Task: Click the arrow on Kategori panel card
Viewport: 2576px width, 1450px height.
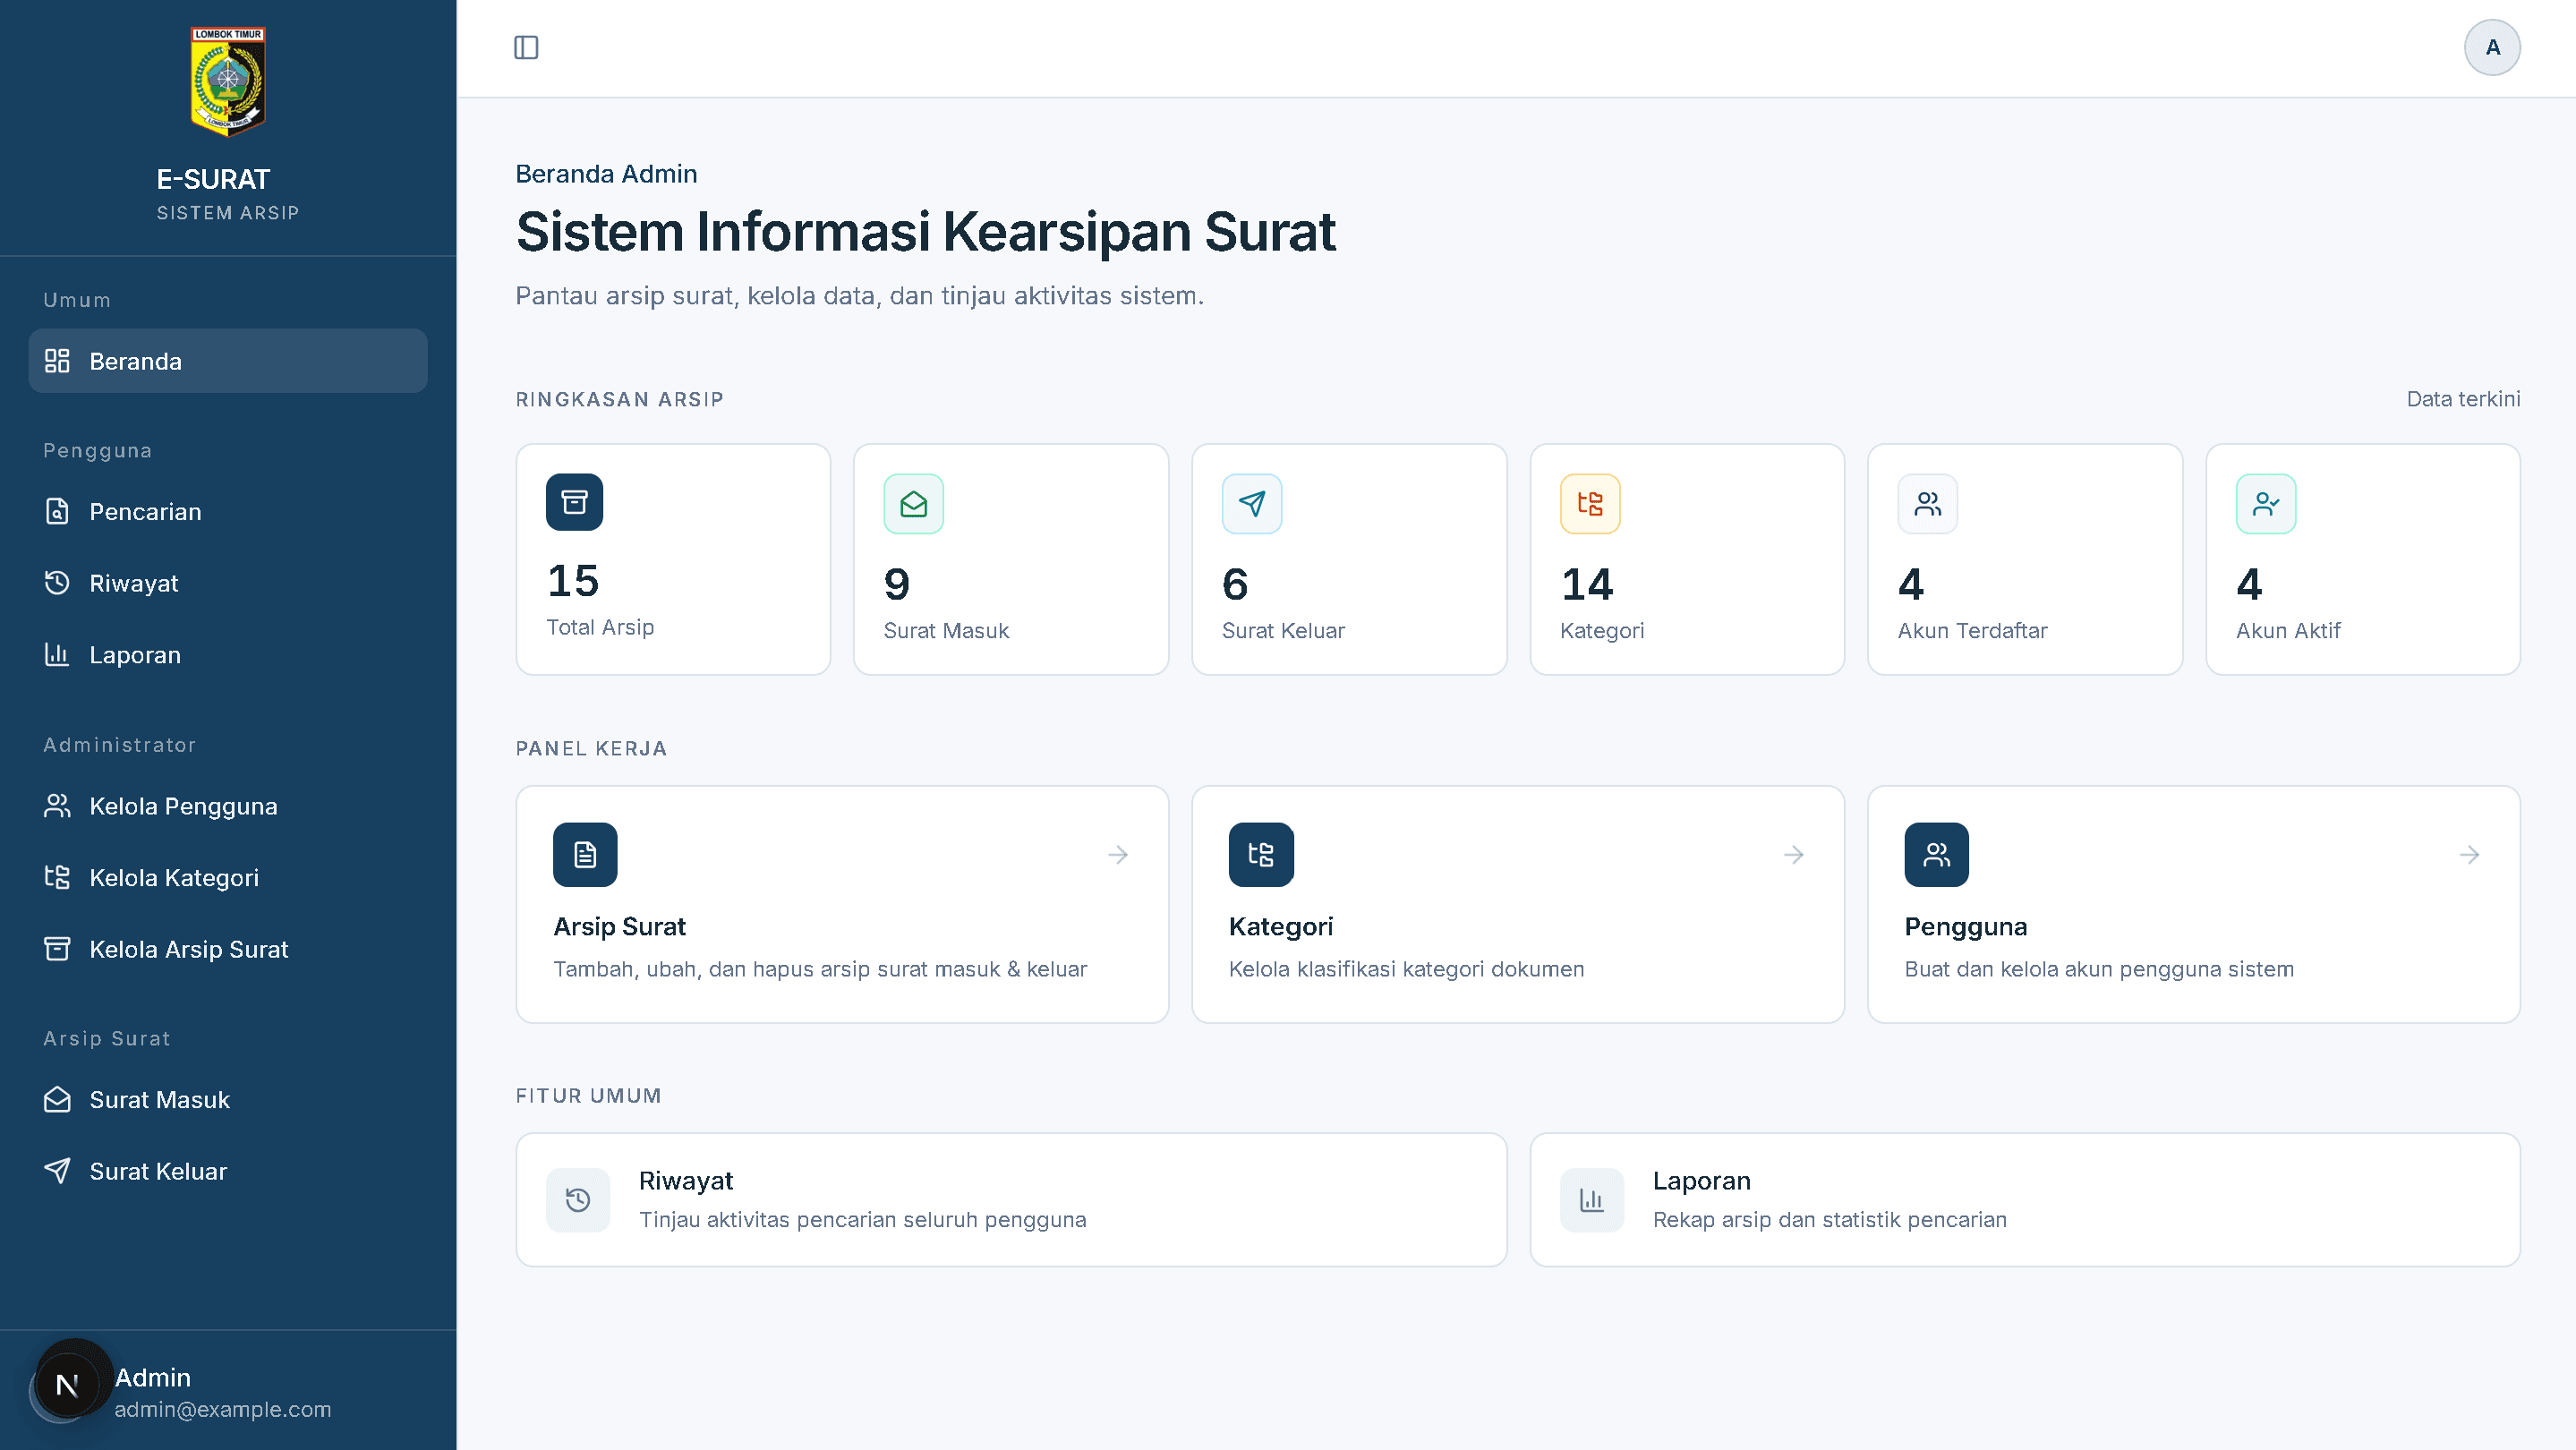Action: pyautogui.click(x=1793, y=855)
